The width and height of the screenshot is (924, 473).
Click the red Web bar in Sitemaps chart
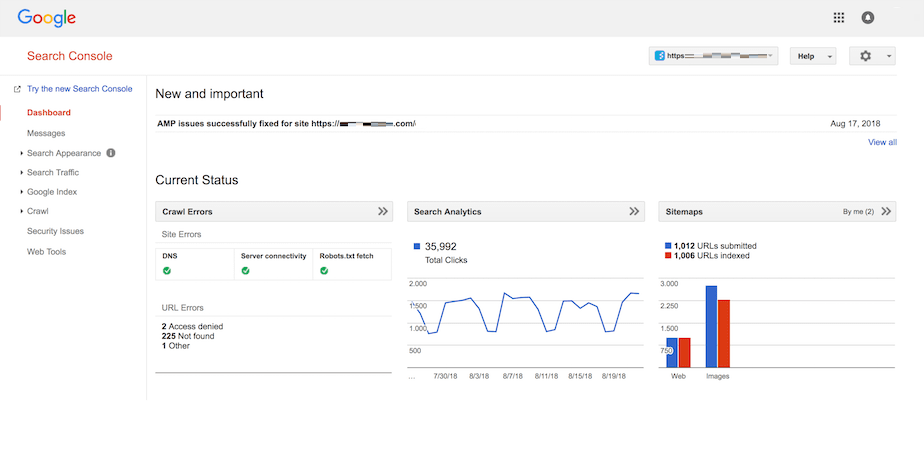684,352
